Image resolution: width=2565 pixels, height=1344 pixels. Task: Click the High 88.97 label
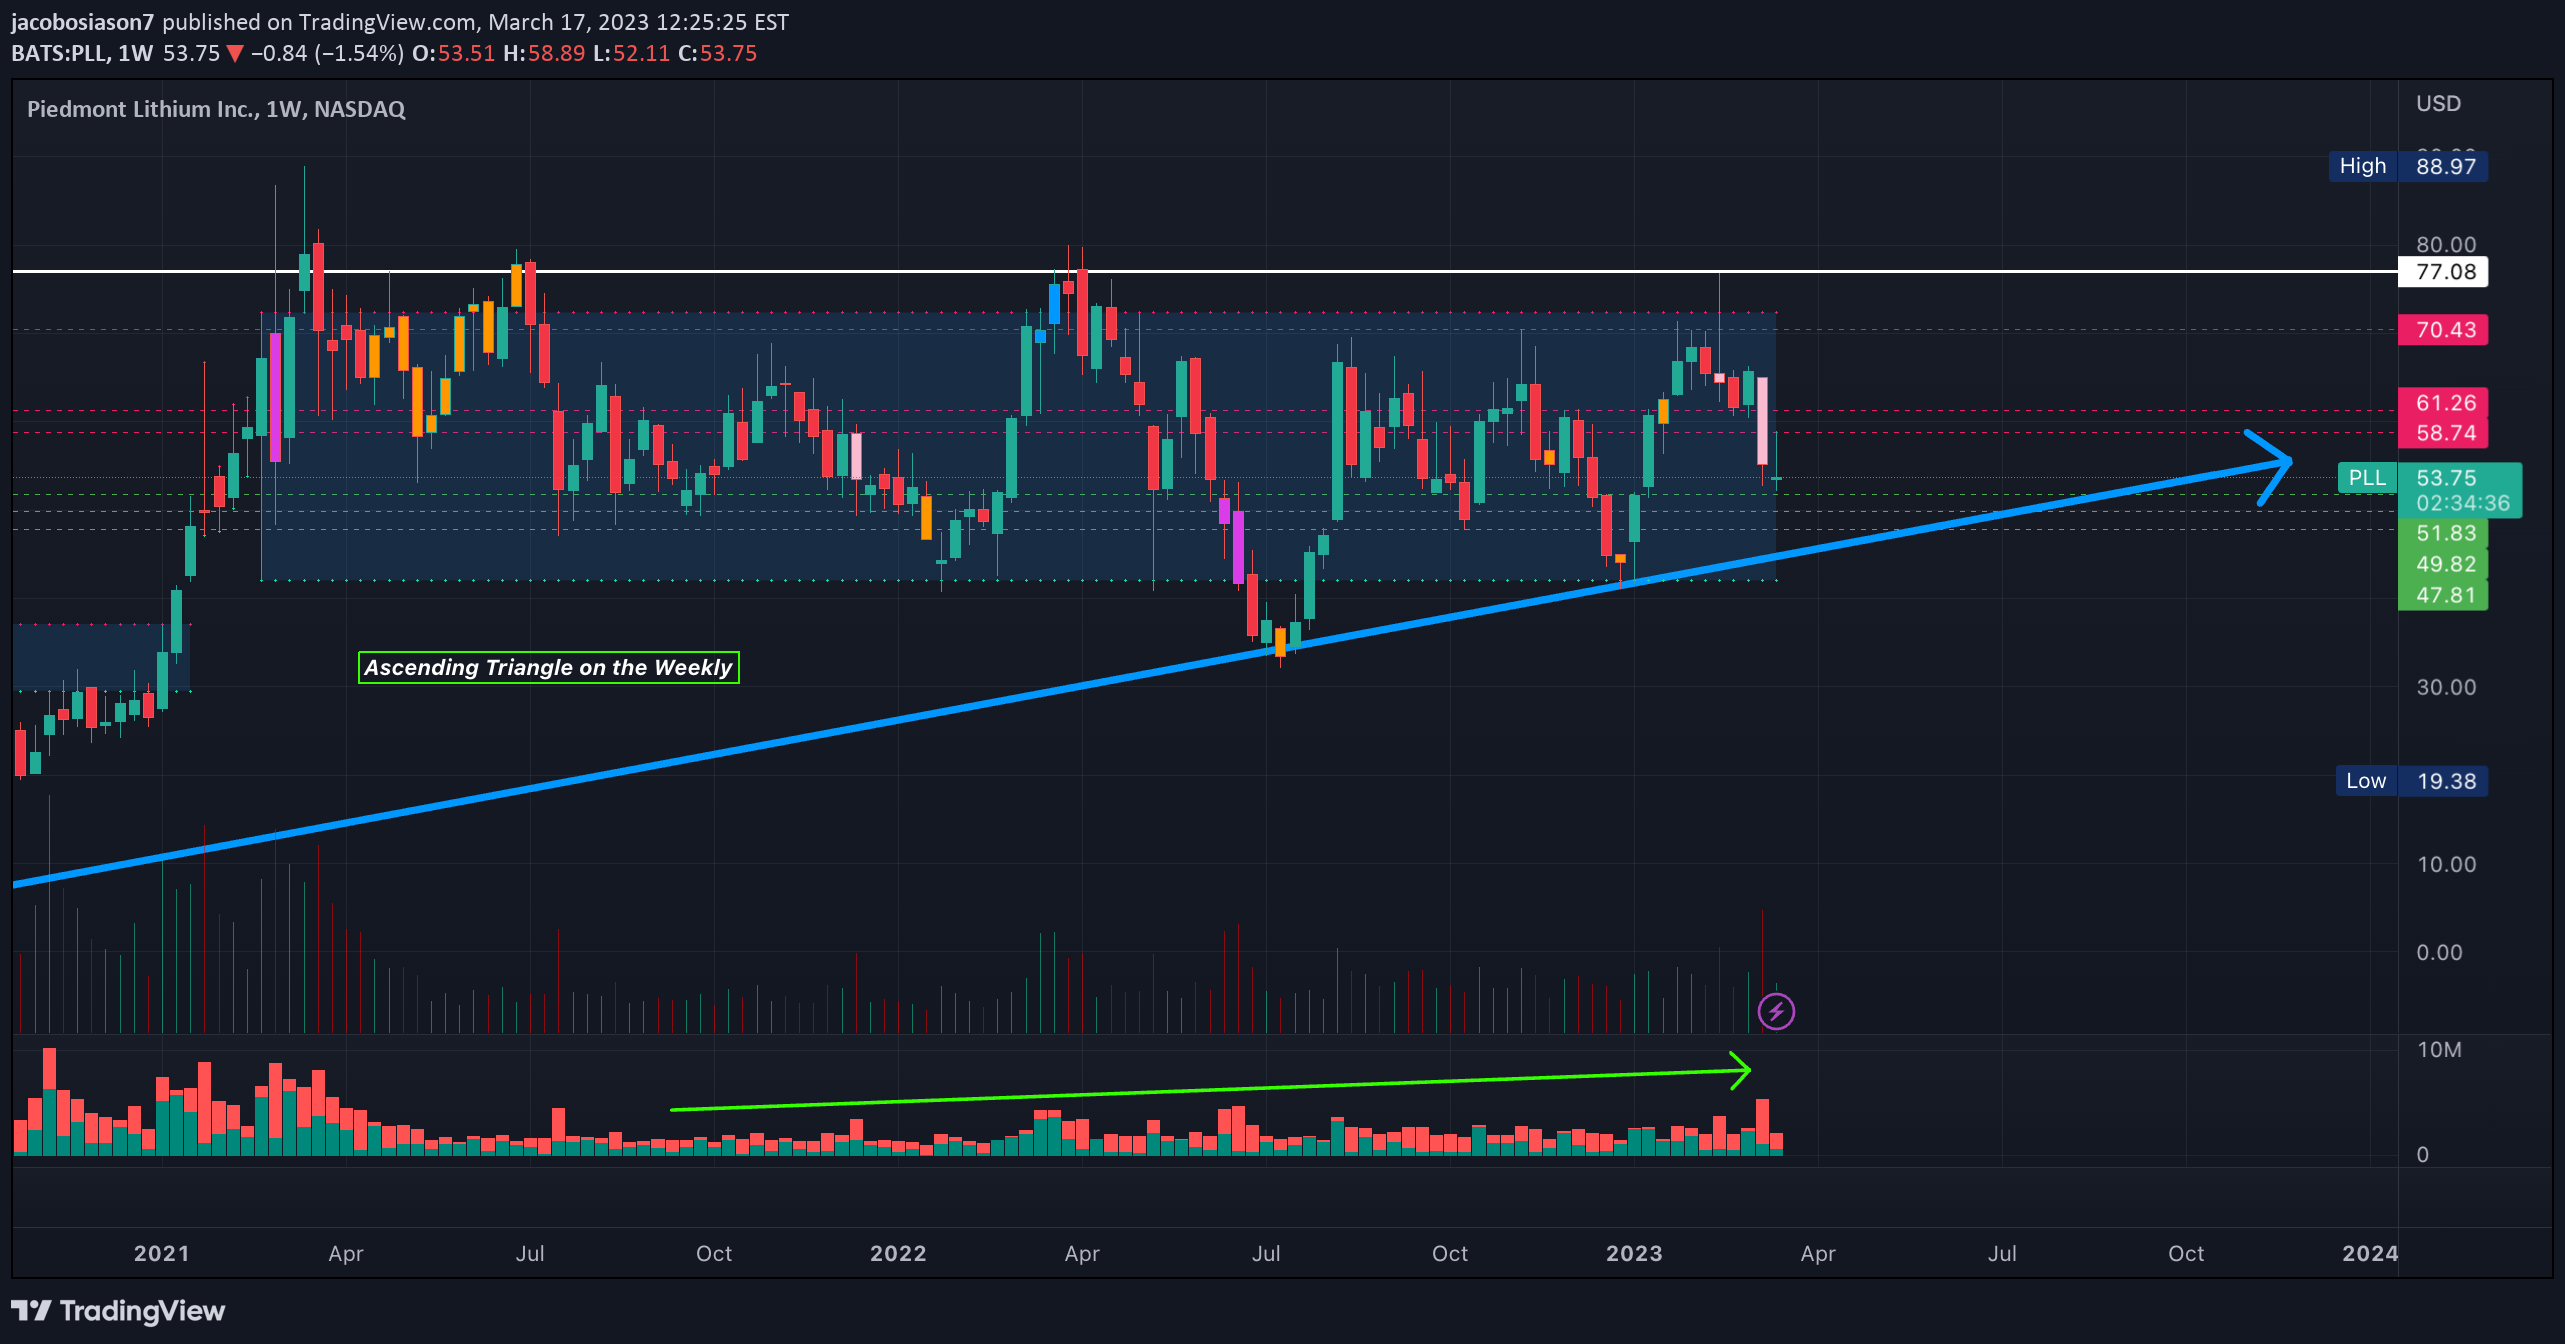tap(2408, 166)
